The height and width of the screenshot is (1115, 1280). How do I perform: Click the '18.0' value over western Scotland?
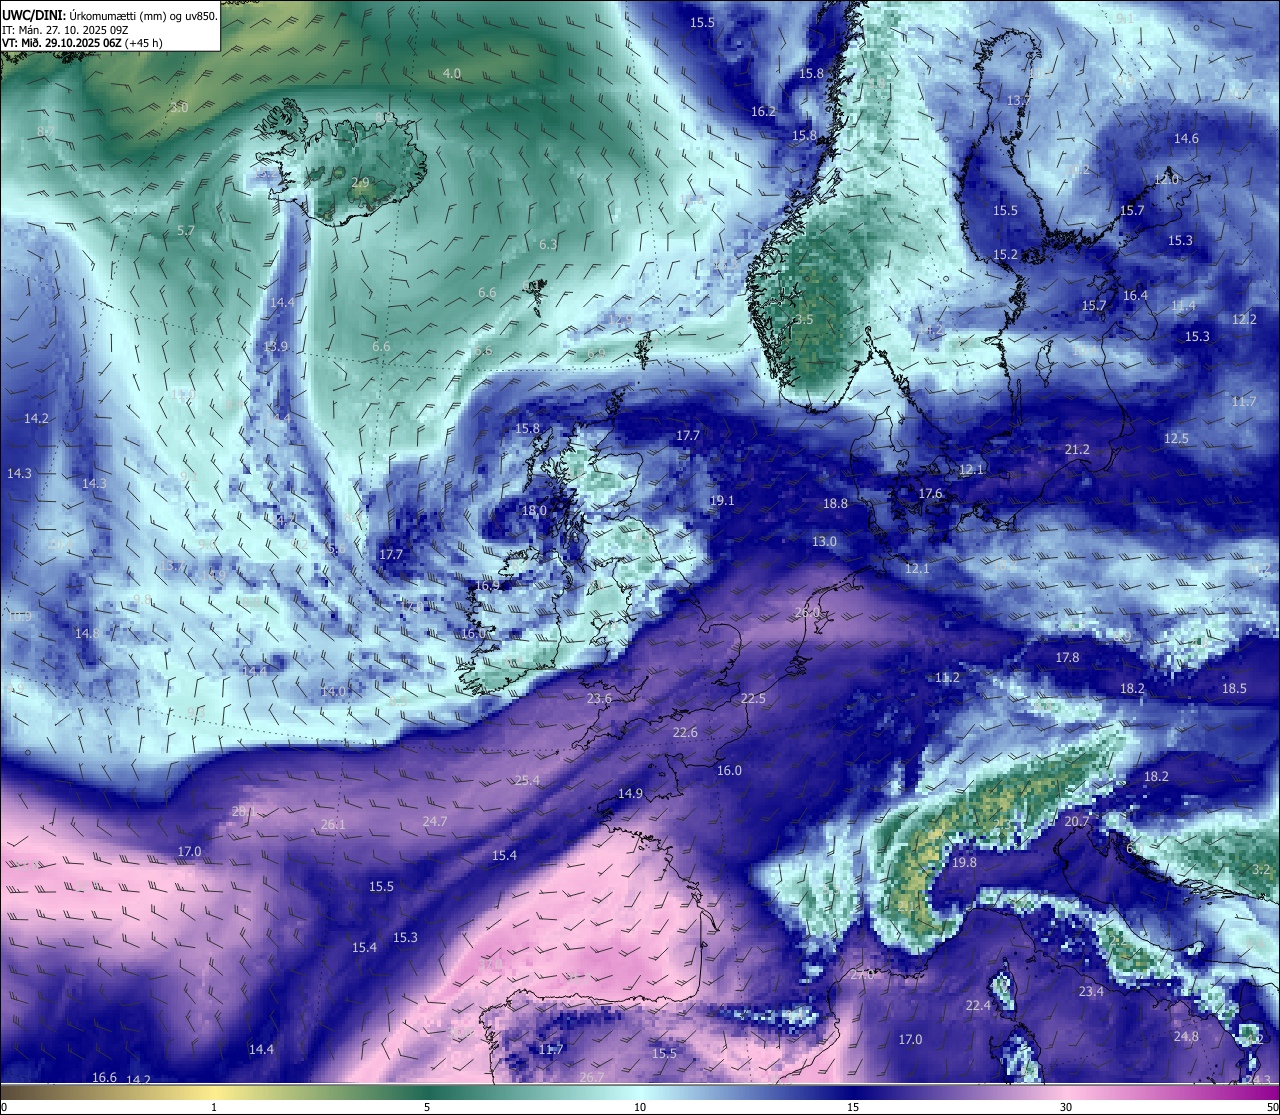pyautogui.click(x=534, y=511)
